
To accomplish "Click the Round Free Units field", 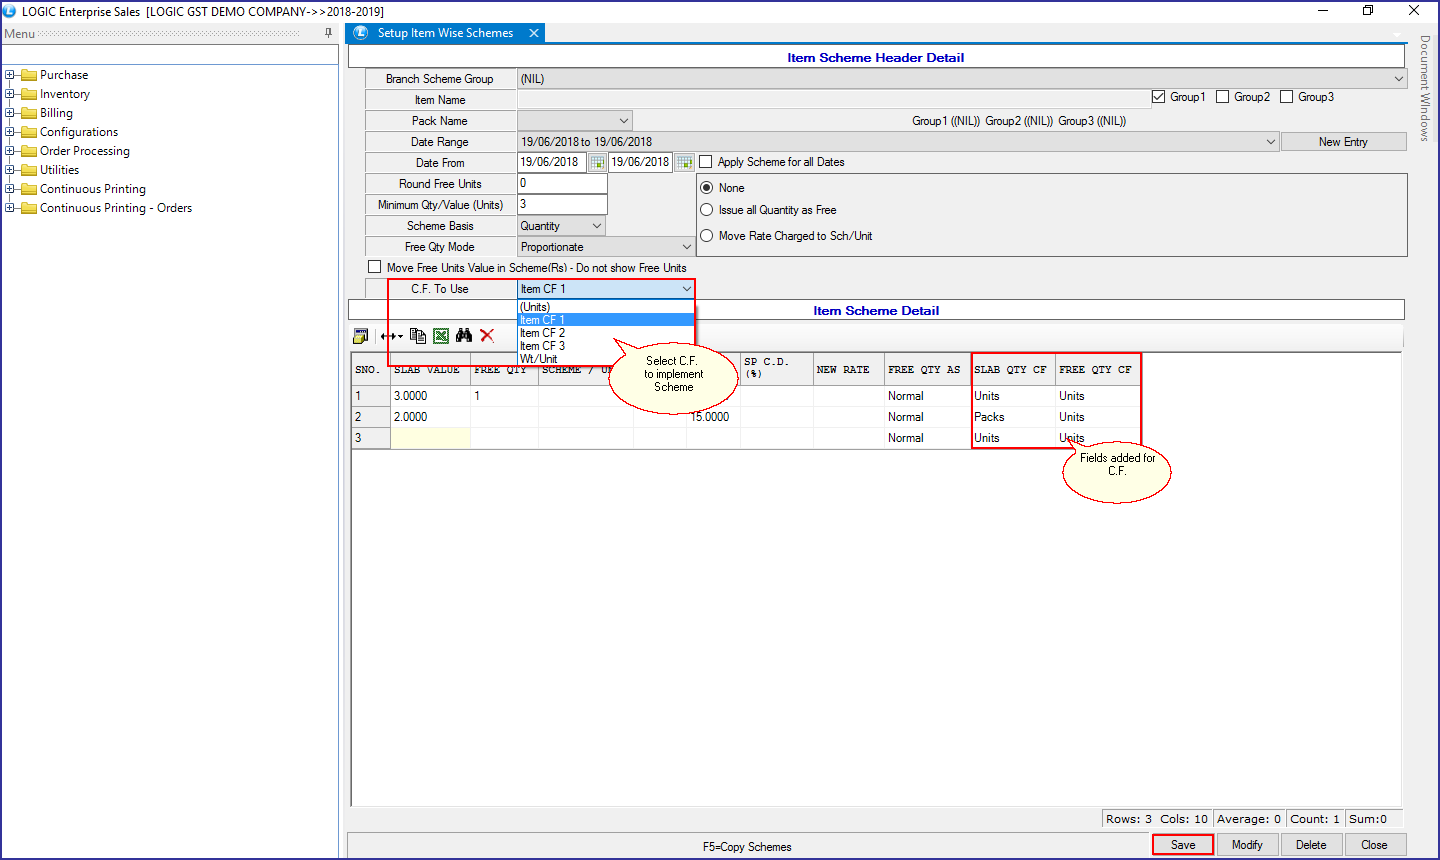I will pos(562,184).
